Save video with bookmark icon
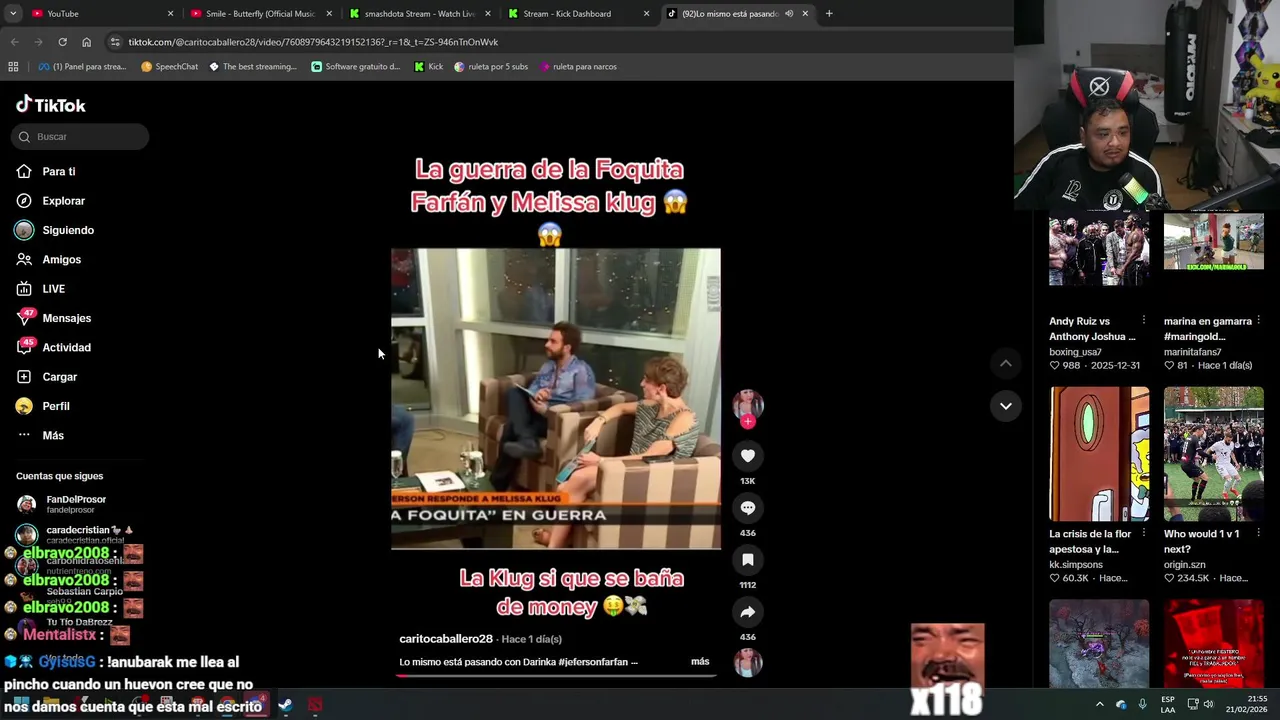The width and height of the screenshot is (1280, 720). pyautogui.click(x=747, y=560)
